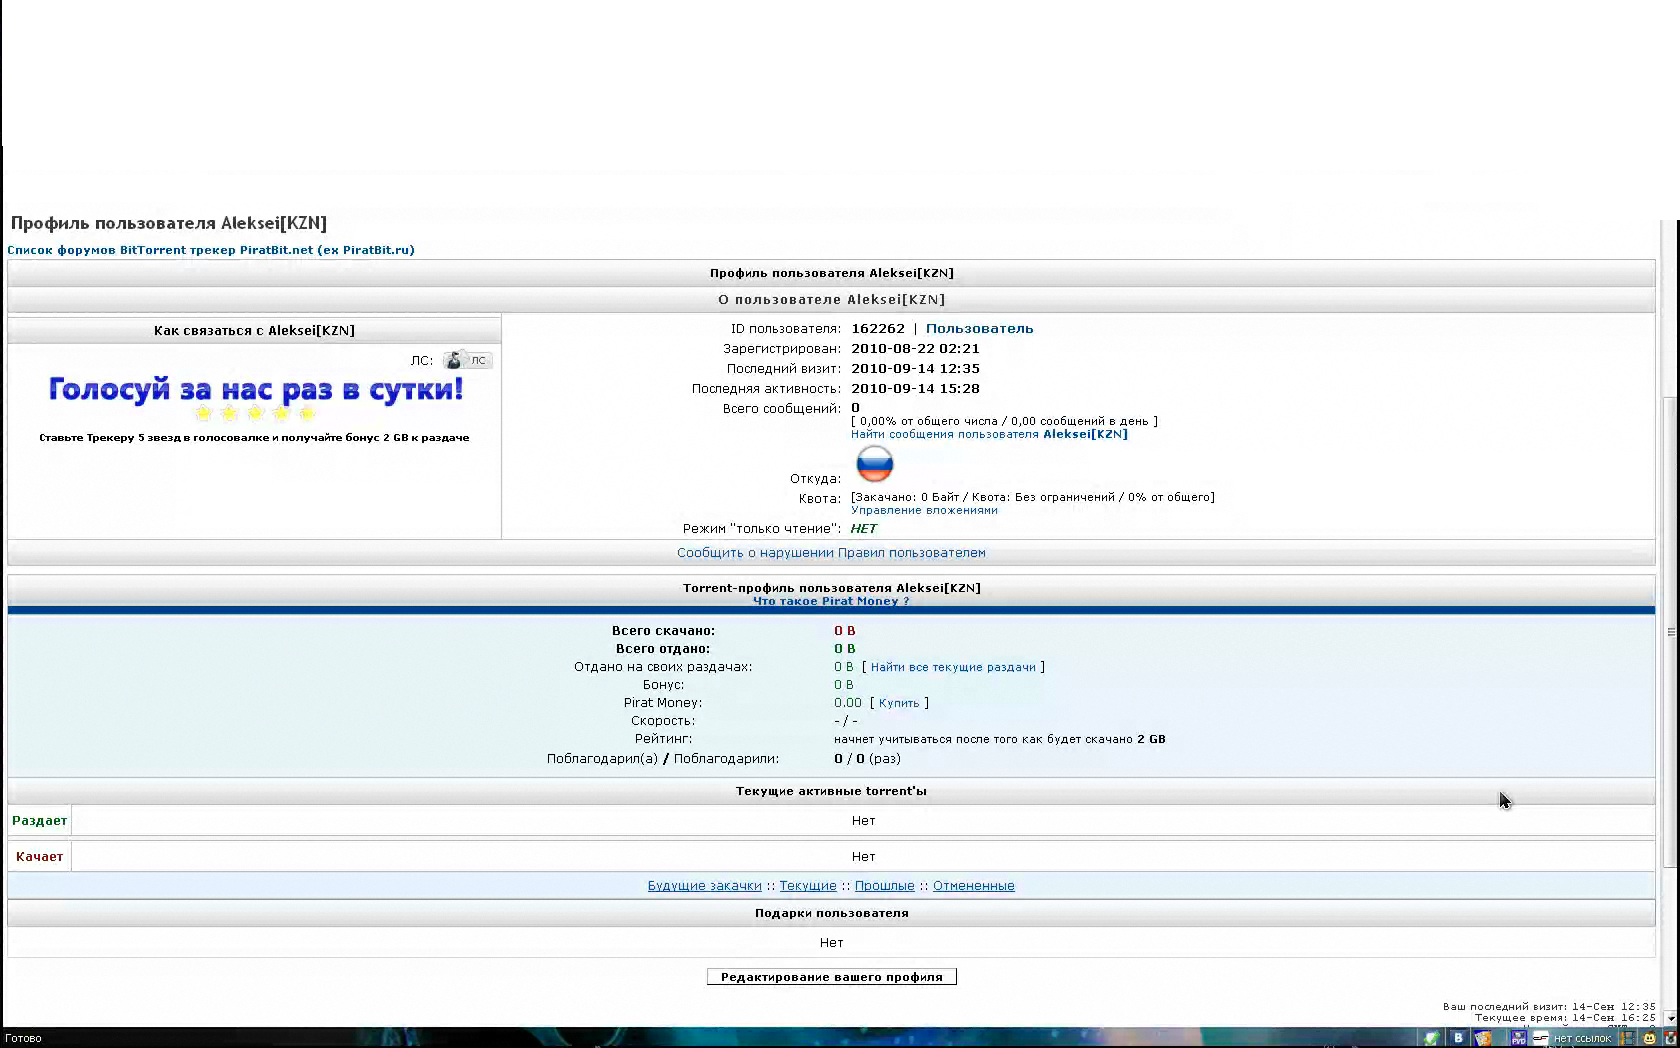Click the 'Раздает' row label

tap(39, 821)
